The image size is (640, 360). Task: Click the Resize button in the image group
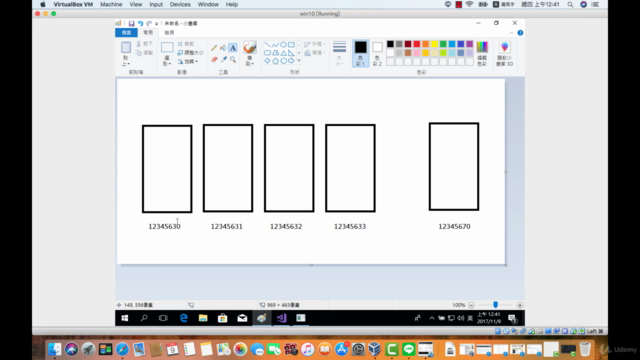pyautogui.click(x=190, y=53)
